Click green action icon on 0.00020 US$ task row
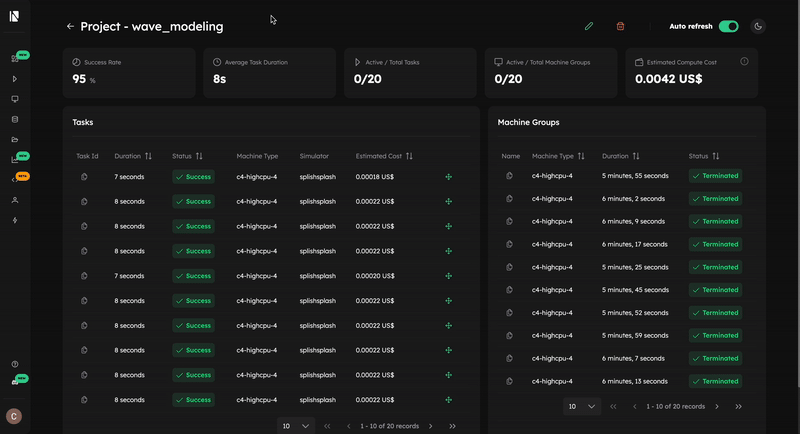 click(x=448, y=276)
